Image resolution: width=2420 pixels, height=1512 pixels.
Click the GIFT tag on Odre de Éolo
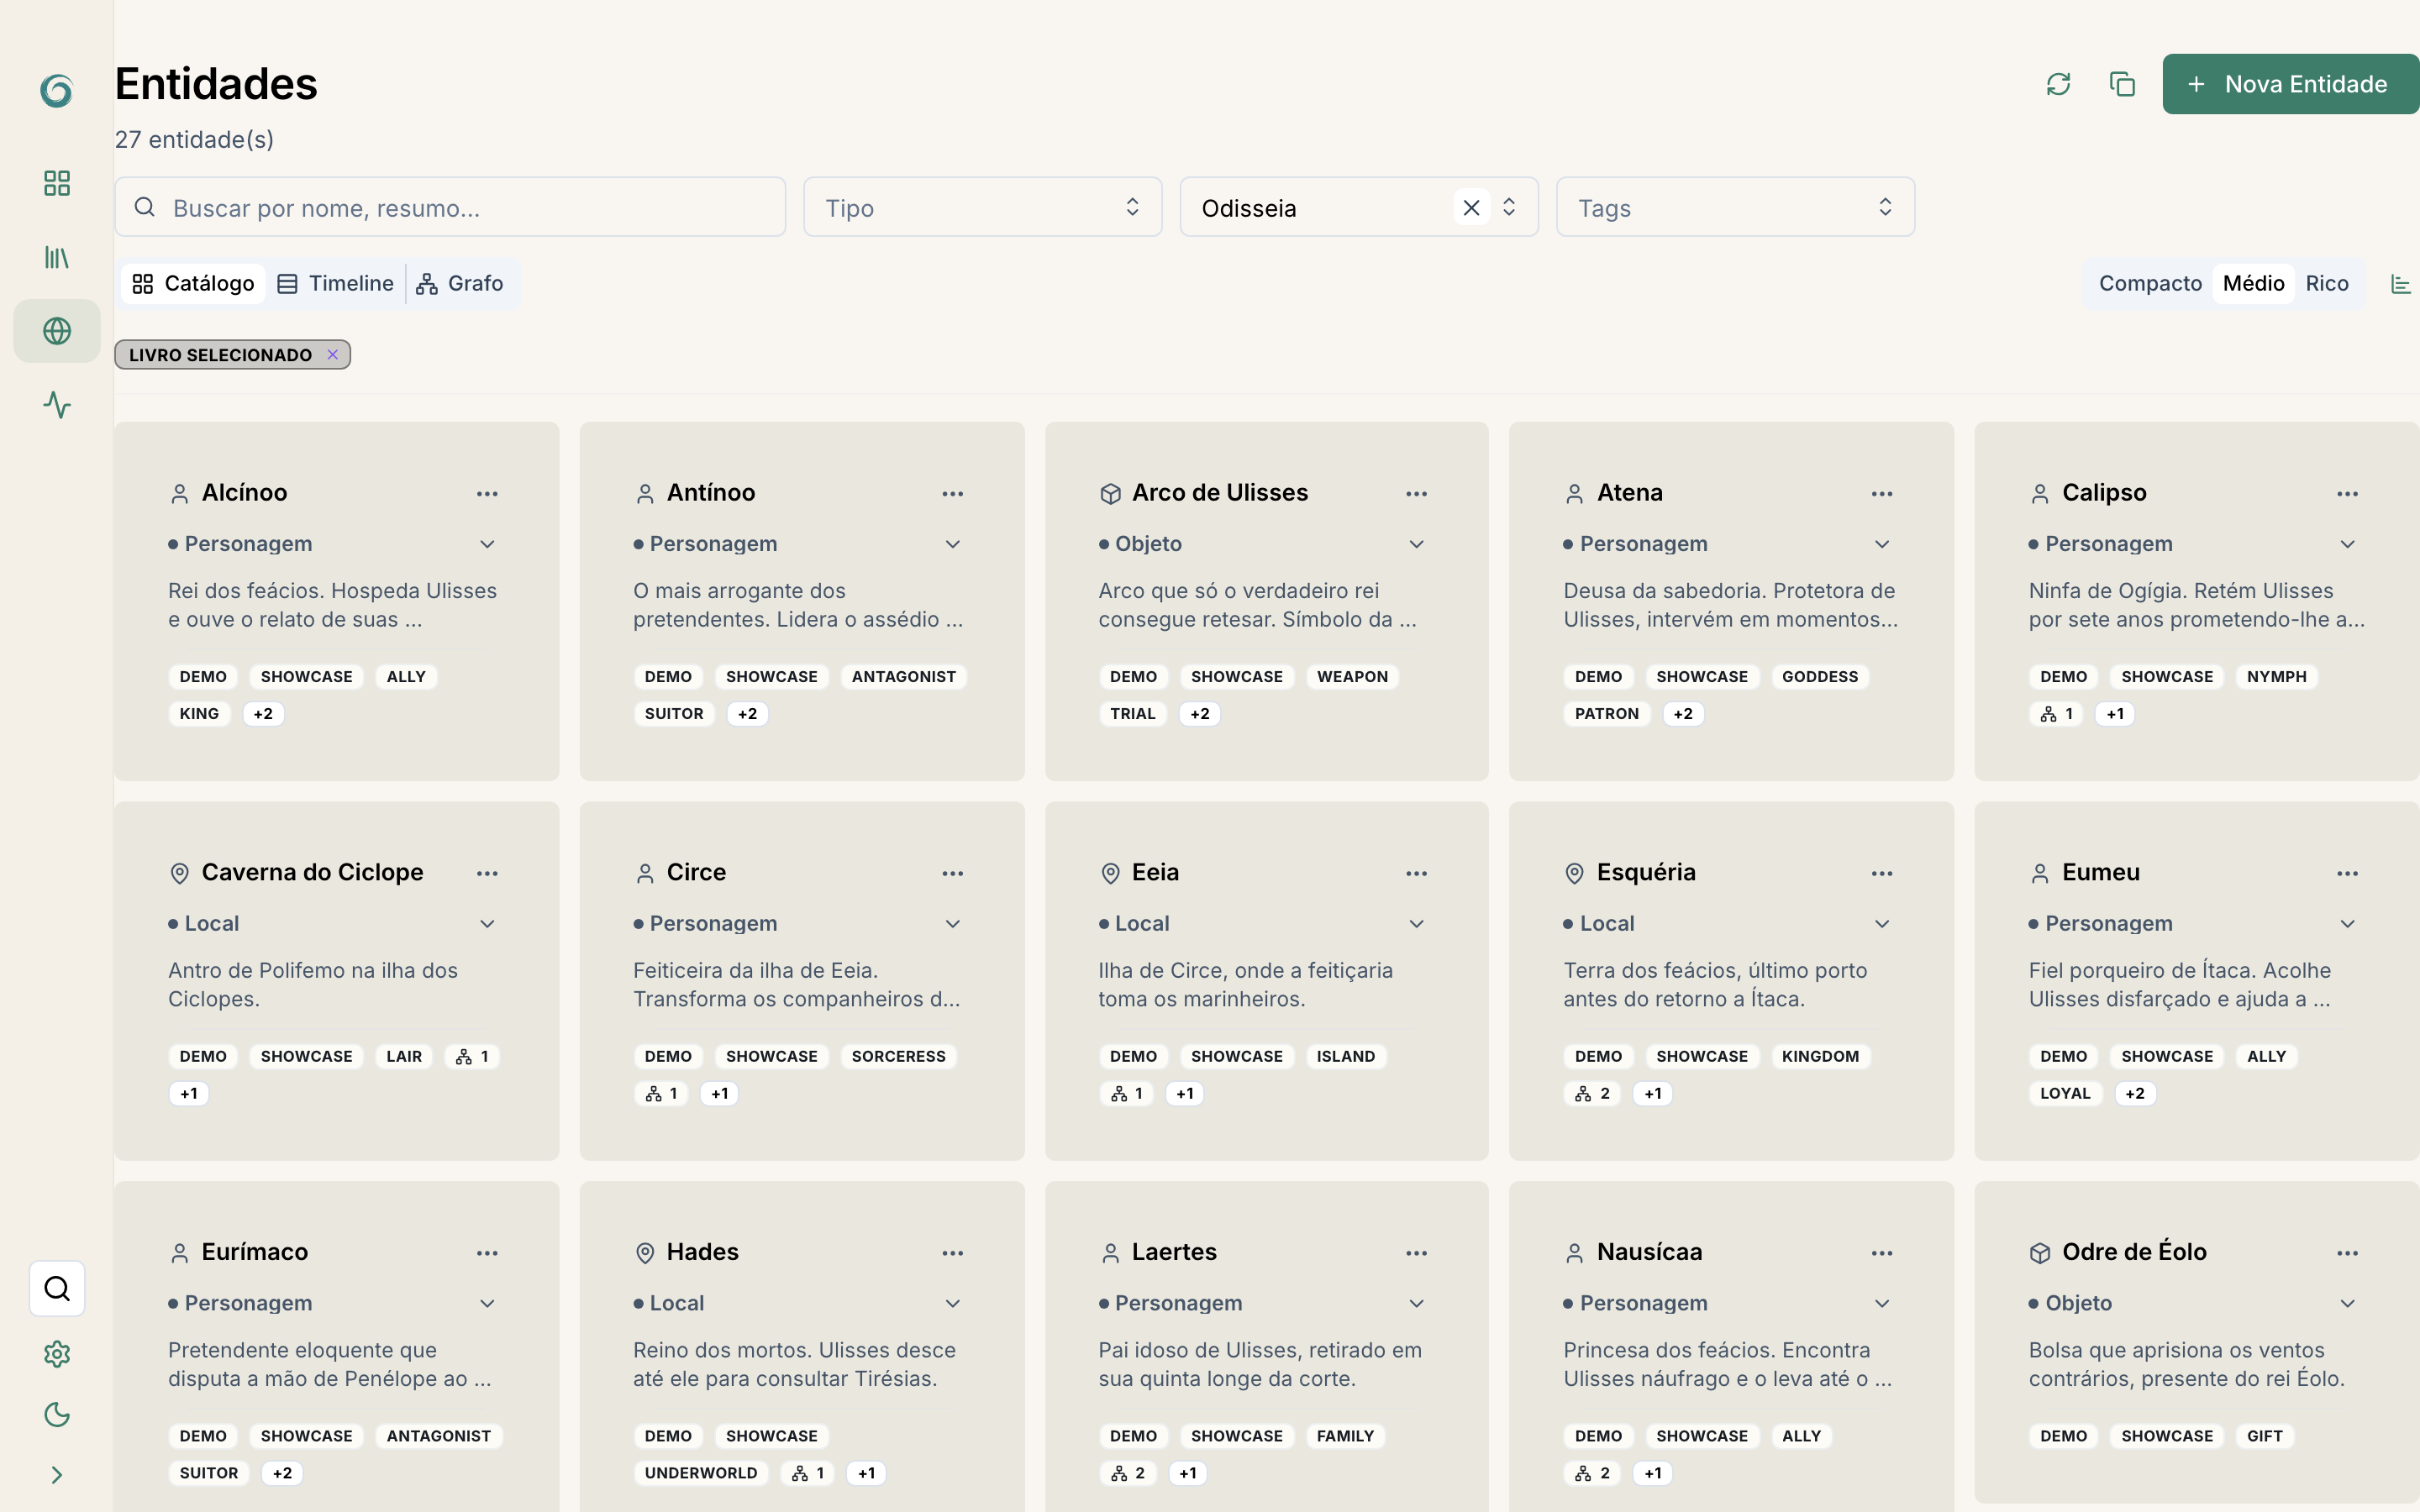pos(2265,1436)
